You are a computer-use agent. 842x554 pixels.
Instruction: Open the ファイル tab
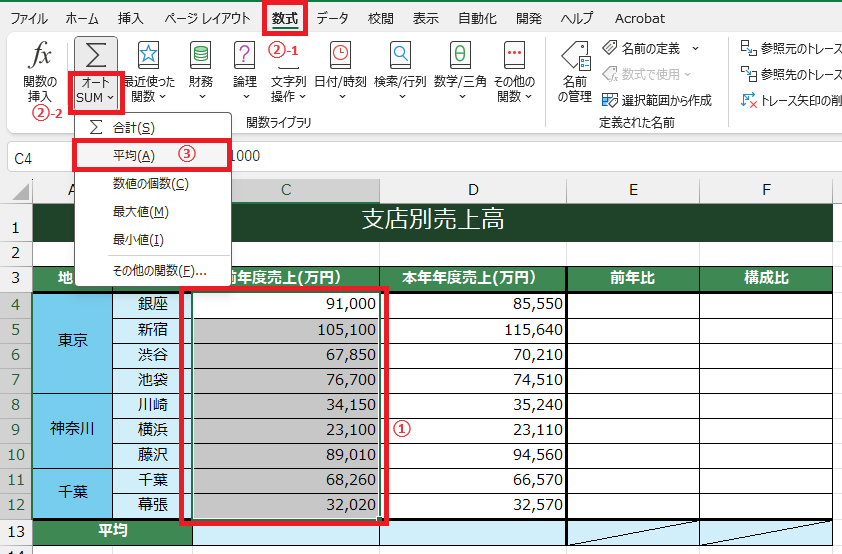pyautogui.click(x=29, y=18)
